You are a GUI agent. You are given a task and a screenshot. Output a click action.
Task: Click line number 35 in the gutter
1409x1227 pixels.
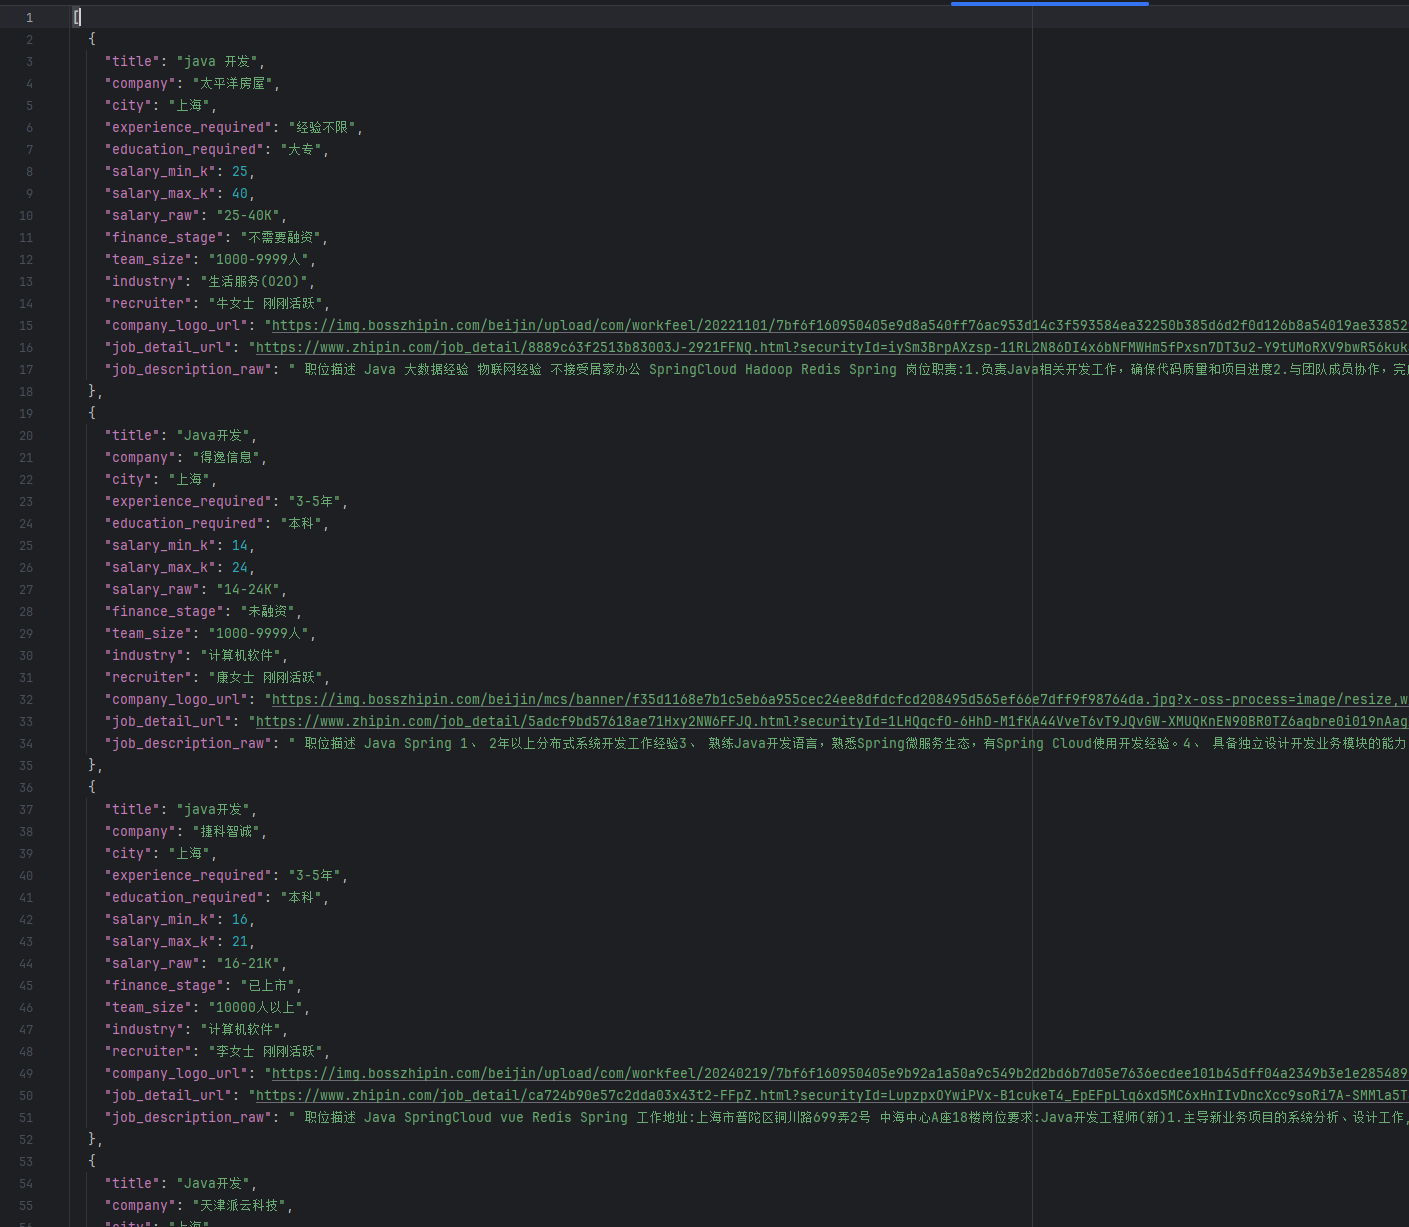[26, 765]
